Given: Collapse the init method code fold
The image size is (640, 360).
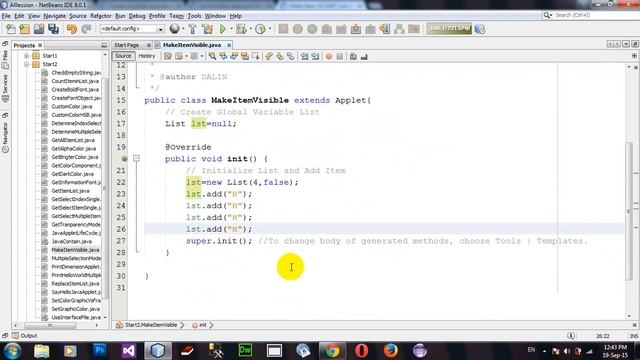Looking at the screenshot, I should coord(136,158).
